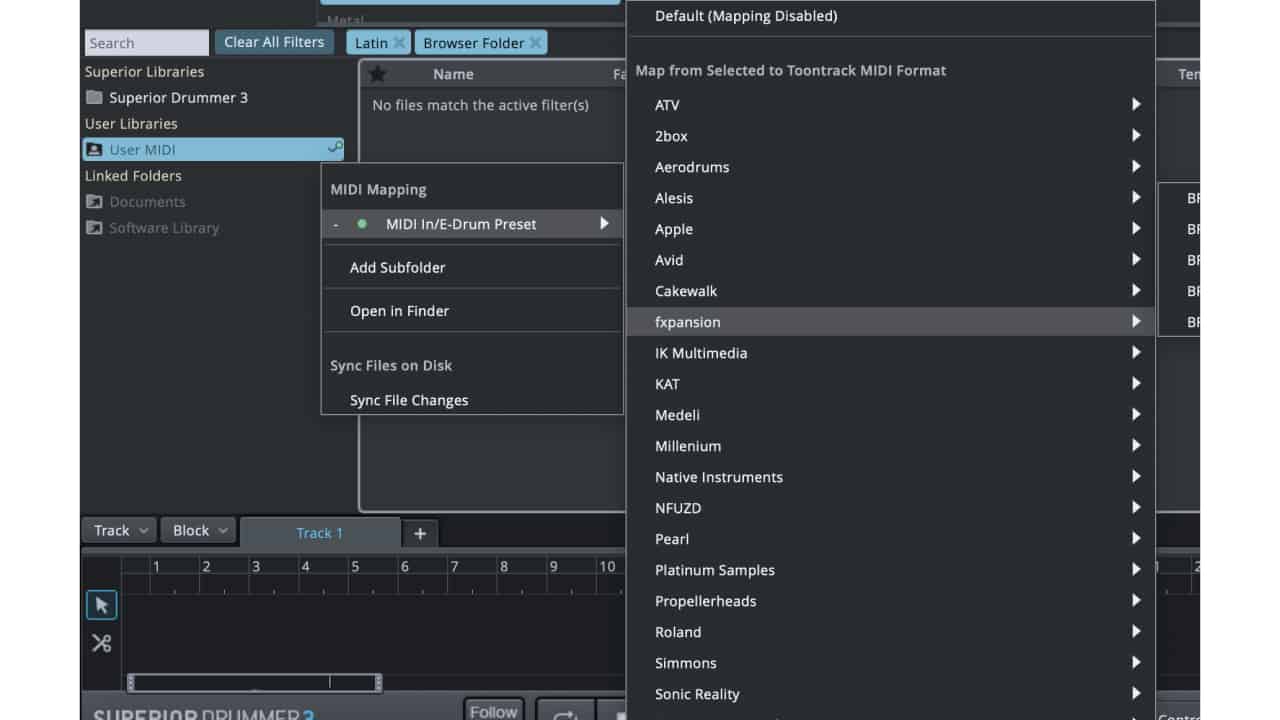Viewport: 1280px width, 720px height.
Task: Toggle the Follow button
Action: 494,711
